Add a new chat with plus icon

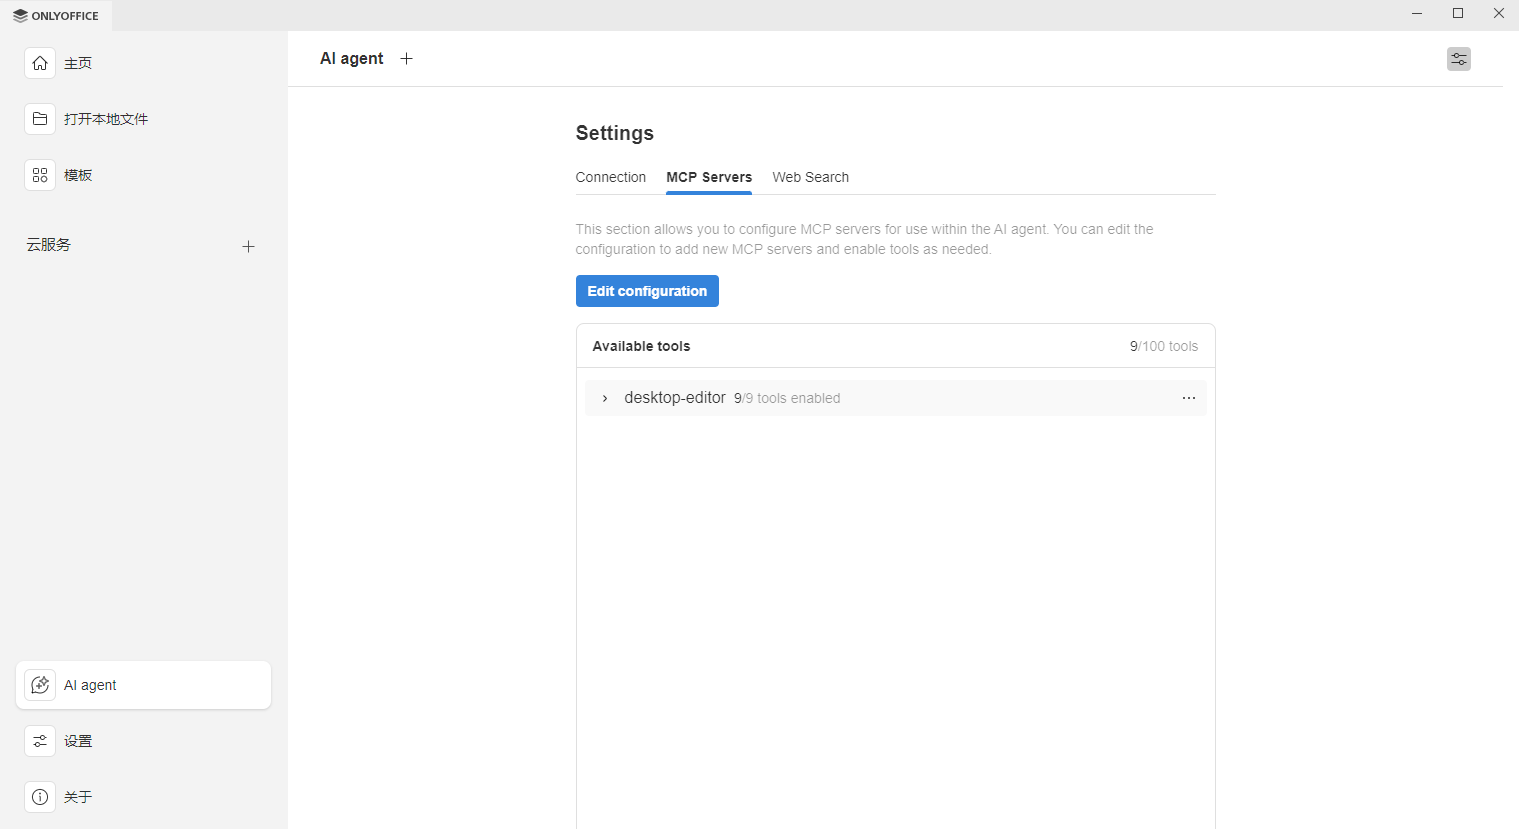tap(406, 59)
